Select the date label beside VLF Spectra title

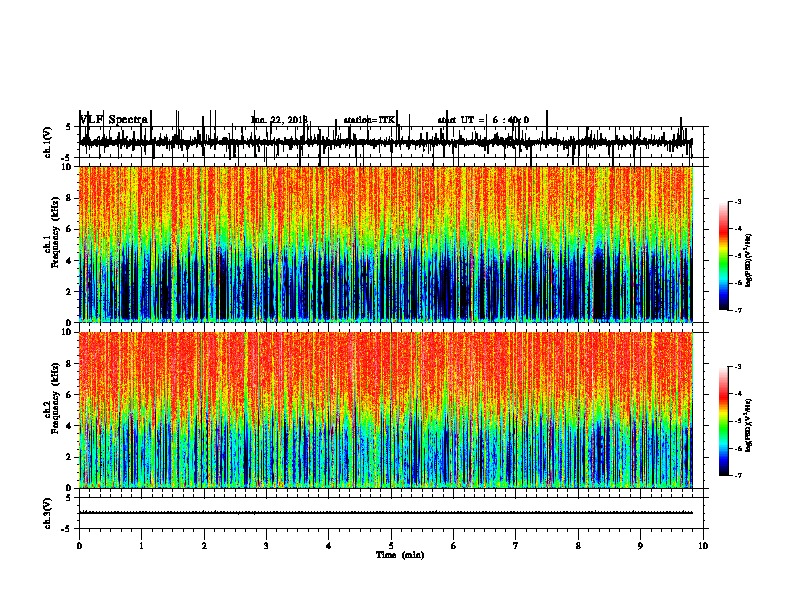click(x=279, y=120)
